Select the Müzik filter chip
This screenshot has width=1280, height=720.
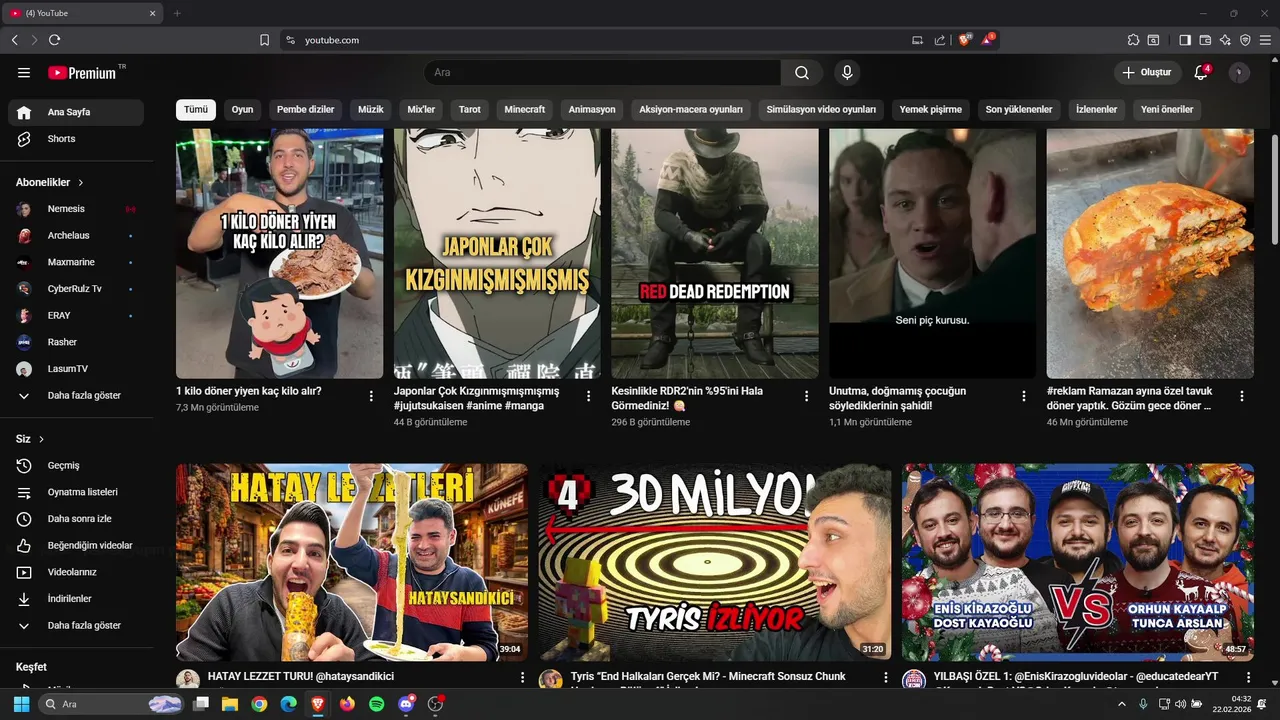(371, 109)
